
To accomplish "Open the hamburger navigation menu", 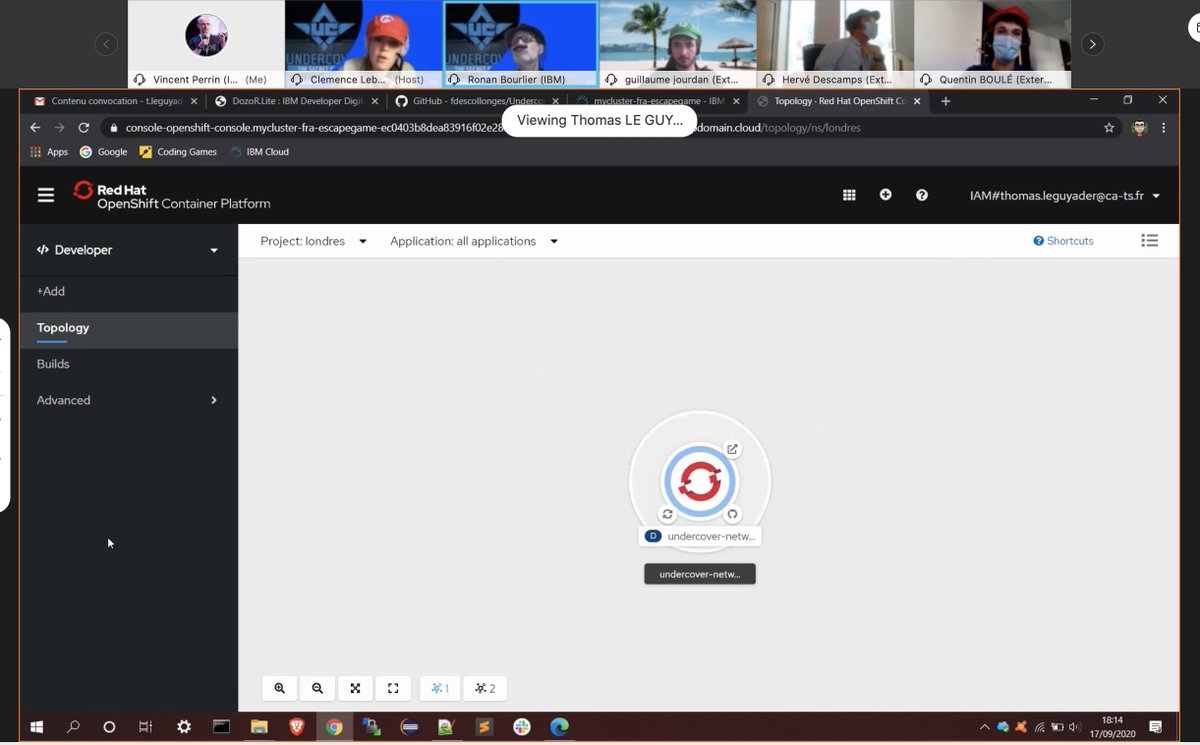I will 46,195.
